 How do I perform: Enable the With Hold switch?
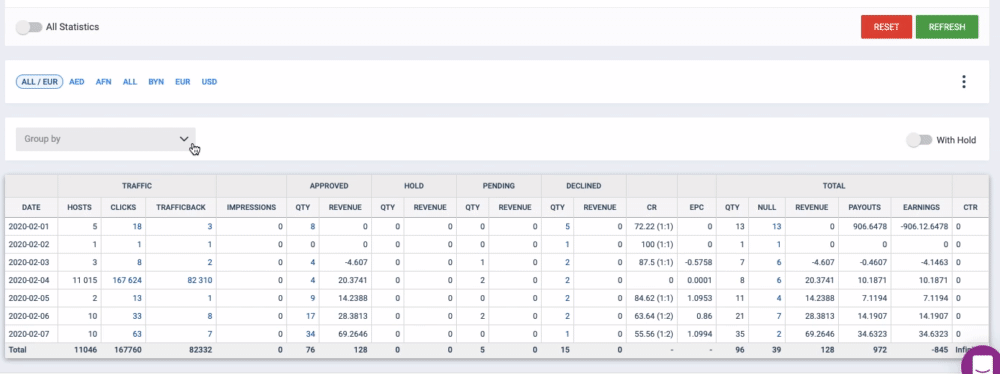pyautogui.click(x=919, y=140)
